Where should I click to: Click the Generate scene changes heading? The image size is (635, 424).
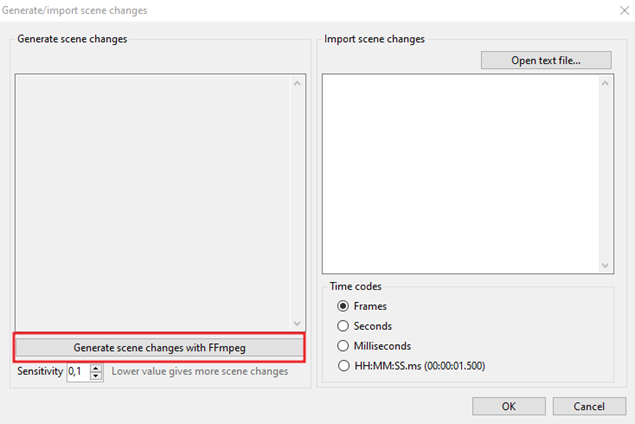click(72, 39)
